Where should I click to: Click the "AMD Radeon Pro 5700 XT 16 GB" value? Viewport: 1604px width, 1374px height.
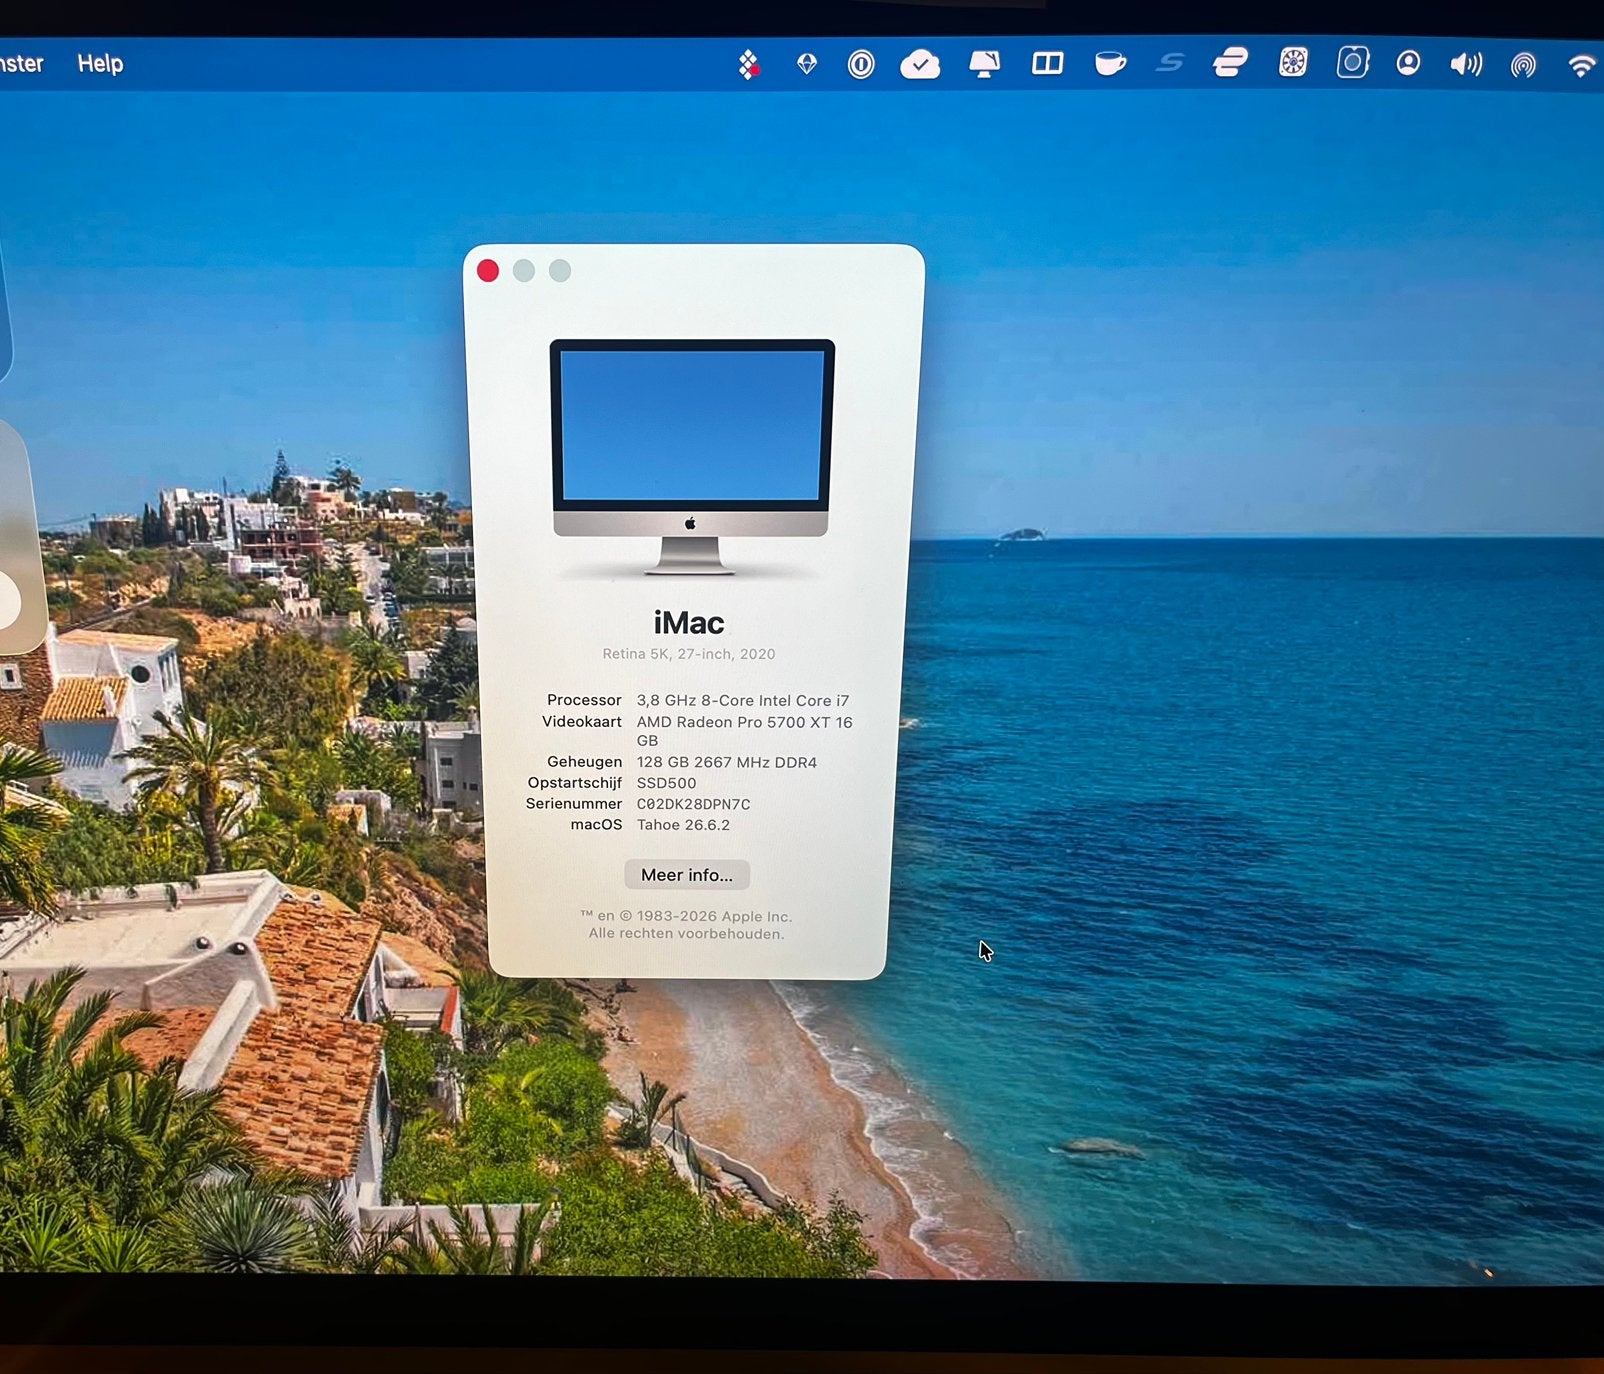(745, 731)
